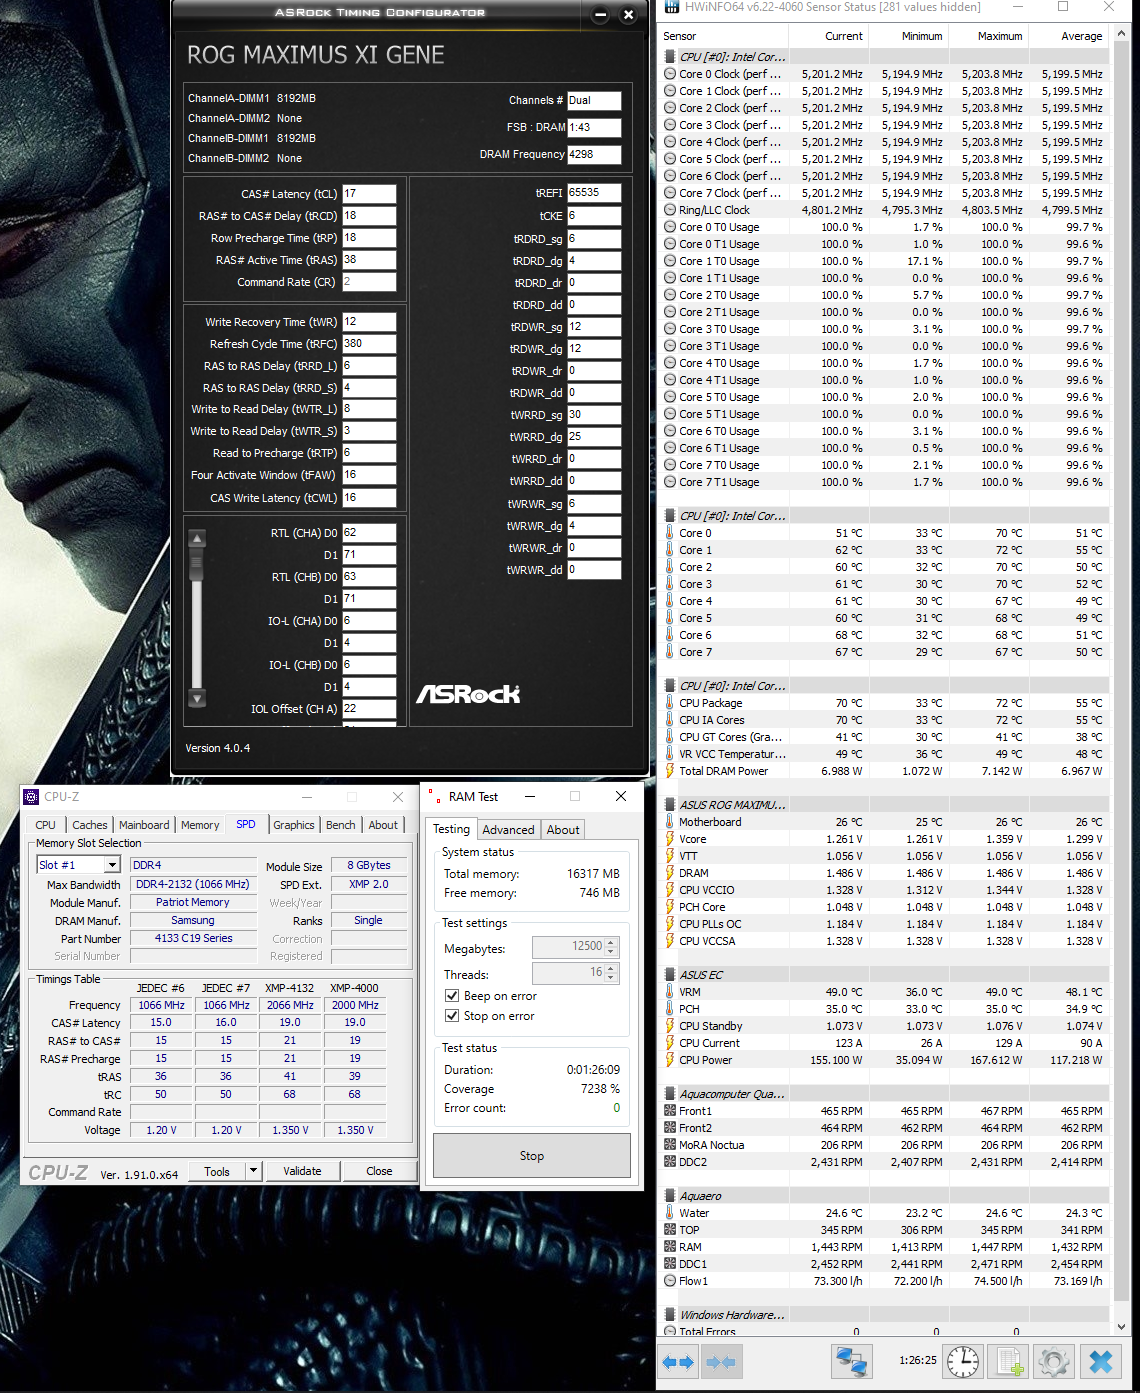Click Threads spinner arrows in RAM Test
Viewport: 1140px width, 1393px height.
[611, 973]
